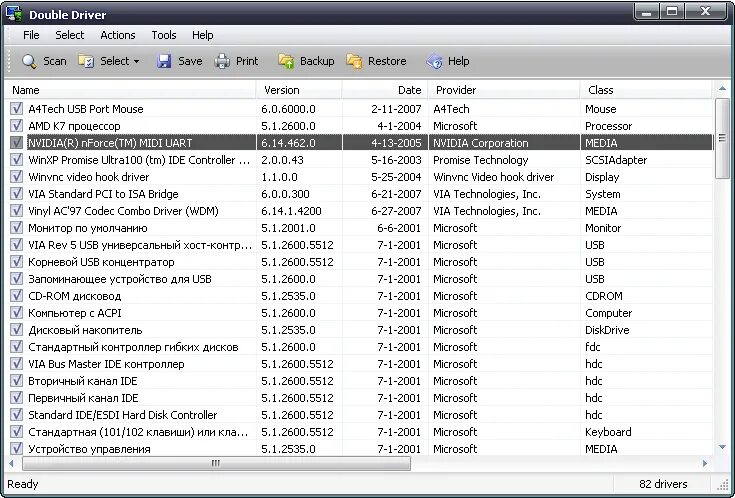Open the File menu
This screenshot has height=498, width=735.
(x=31, y=35)
